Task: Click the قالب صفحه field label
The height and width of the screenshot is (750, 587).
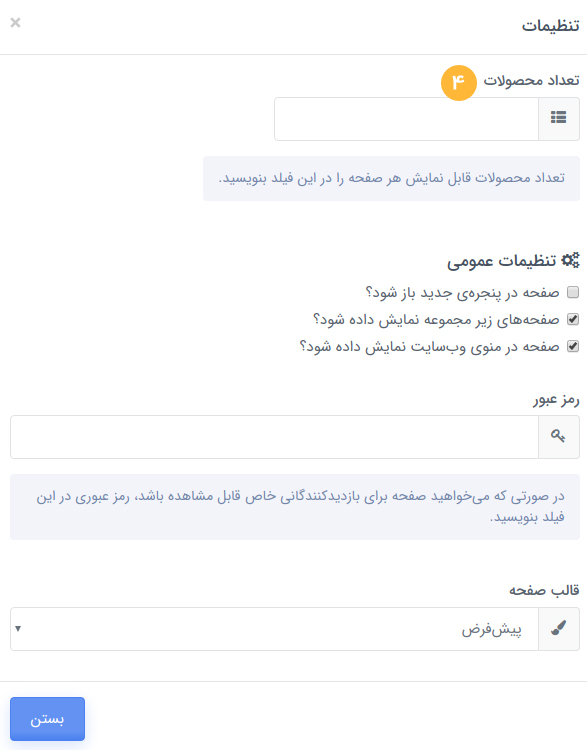Action: (544, 590)
